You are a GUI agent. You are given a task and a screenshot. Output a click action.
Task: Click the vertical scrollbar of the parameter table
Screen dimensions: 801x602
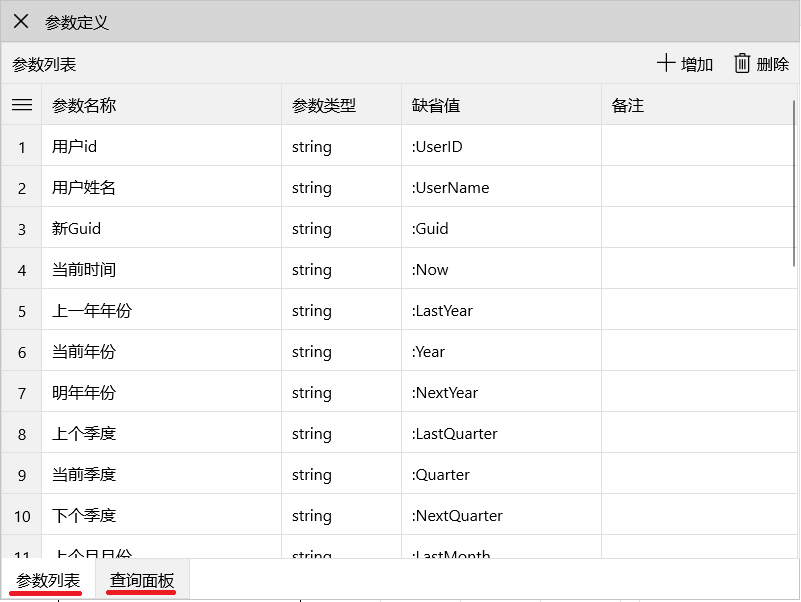tap(794, 183)
